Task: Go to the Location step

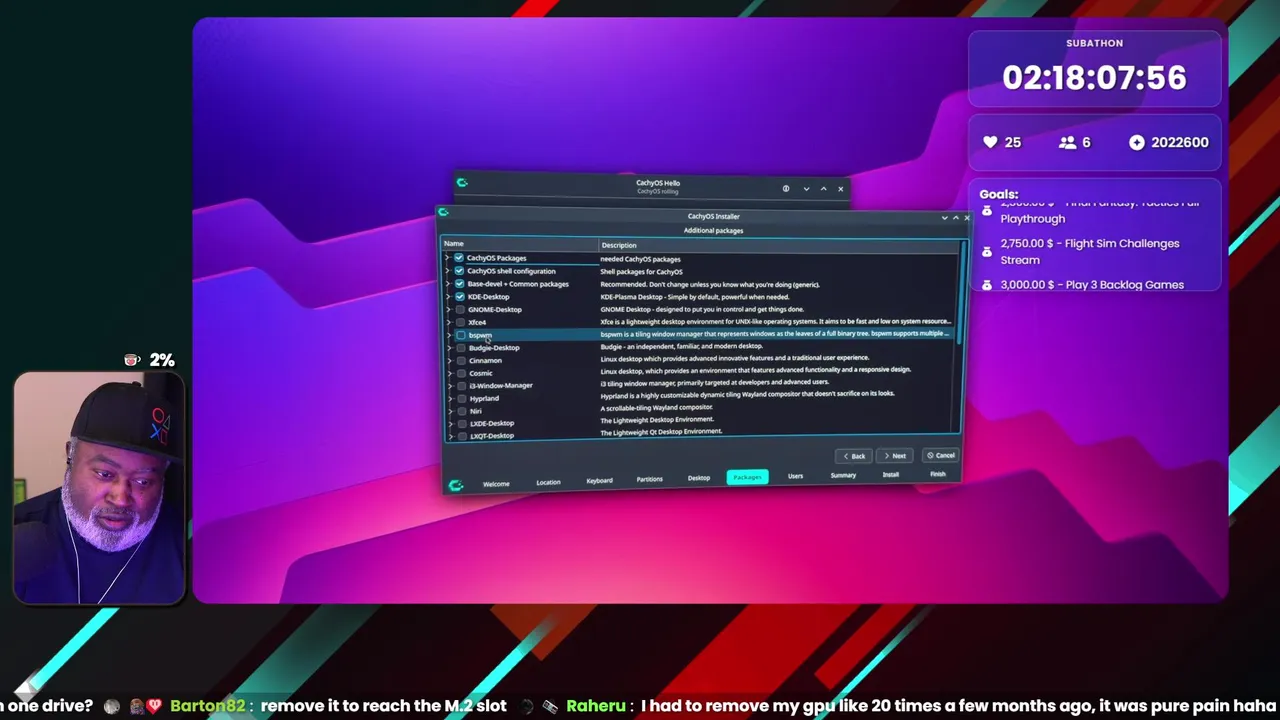Action: tap(548, 483)
